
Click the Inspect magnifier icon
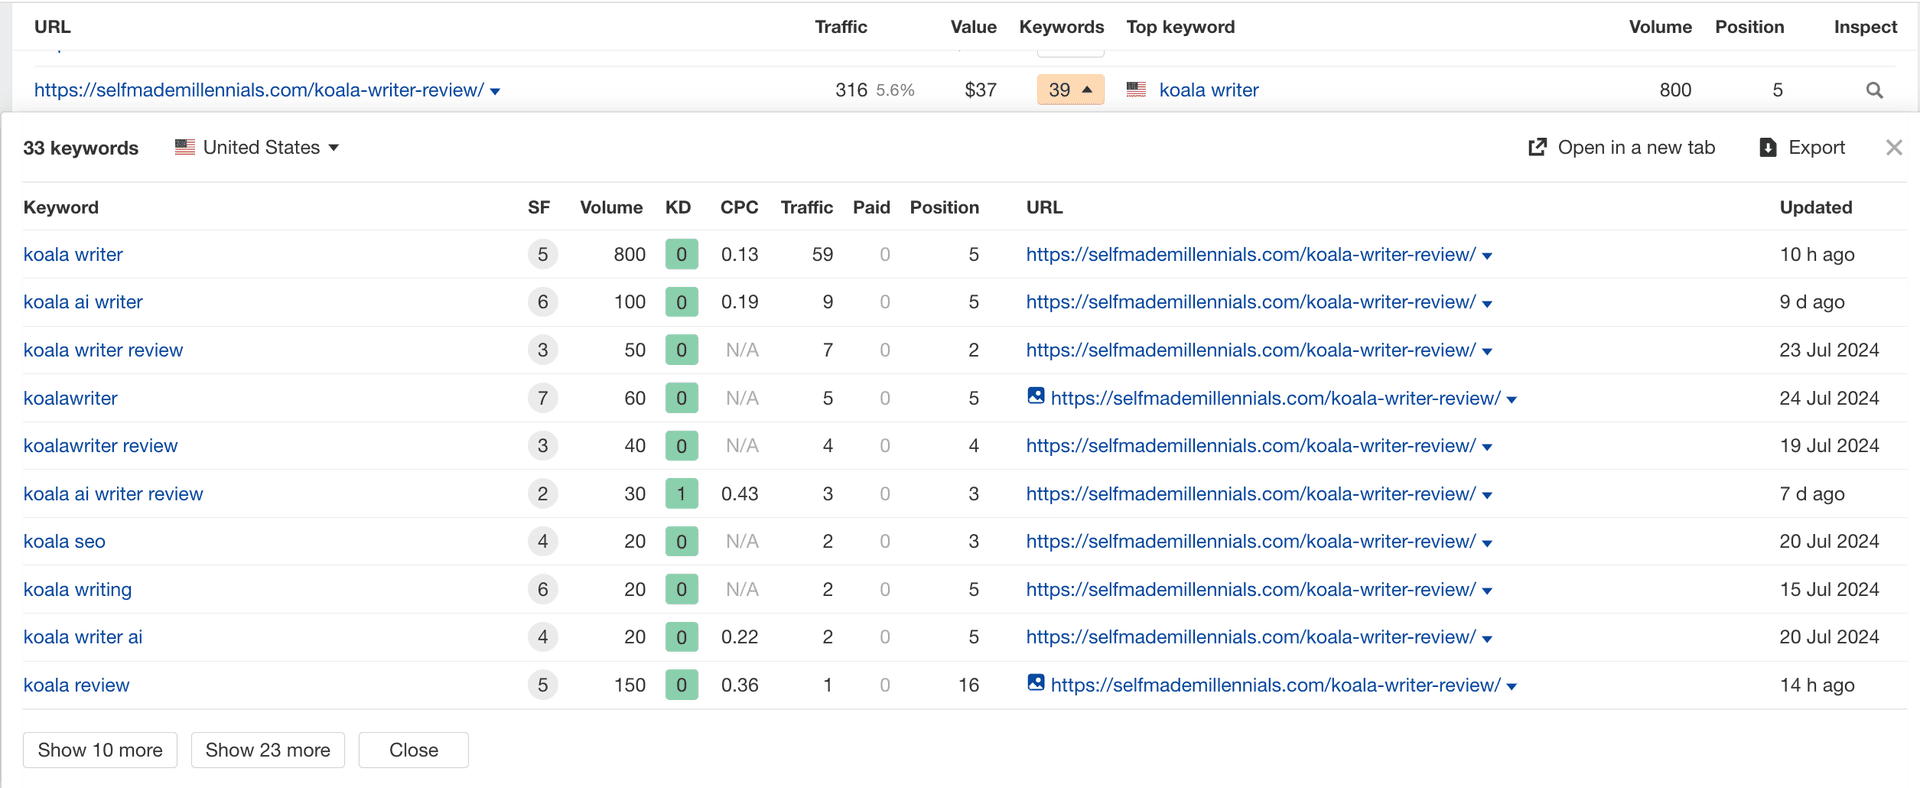tap(1874, 90)
